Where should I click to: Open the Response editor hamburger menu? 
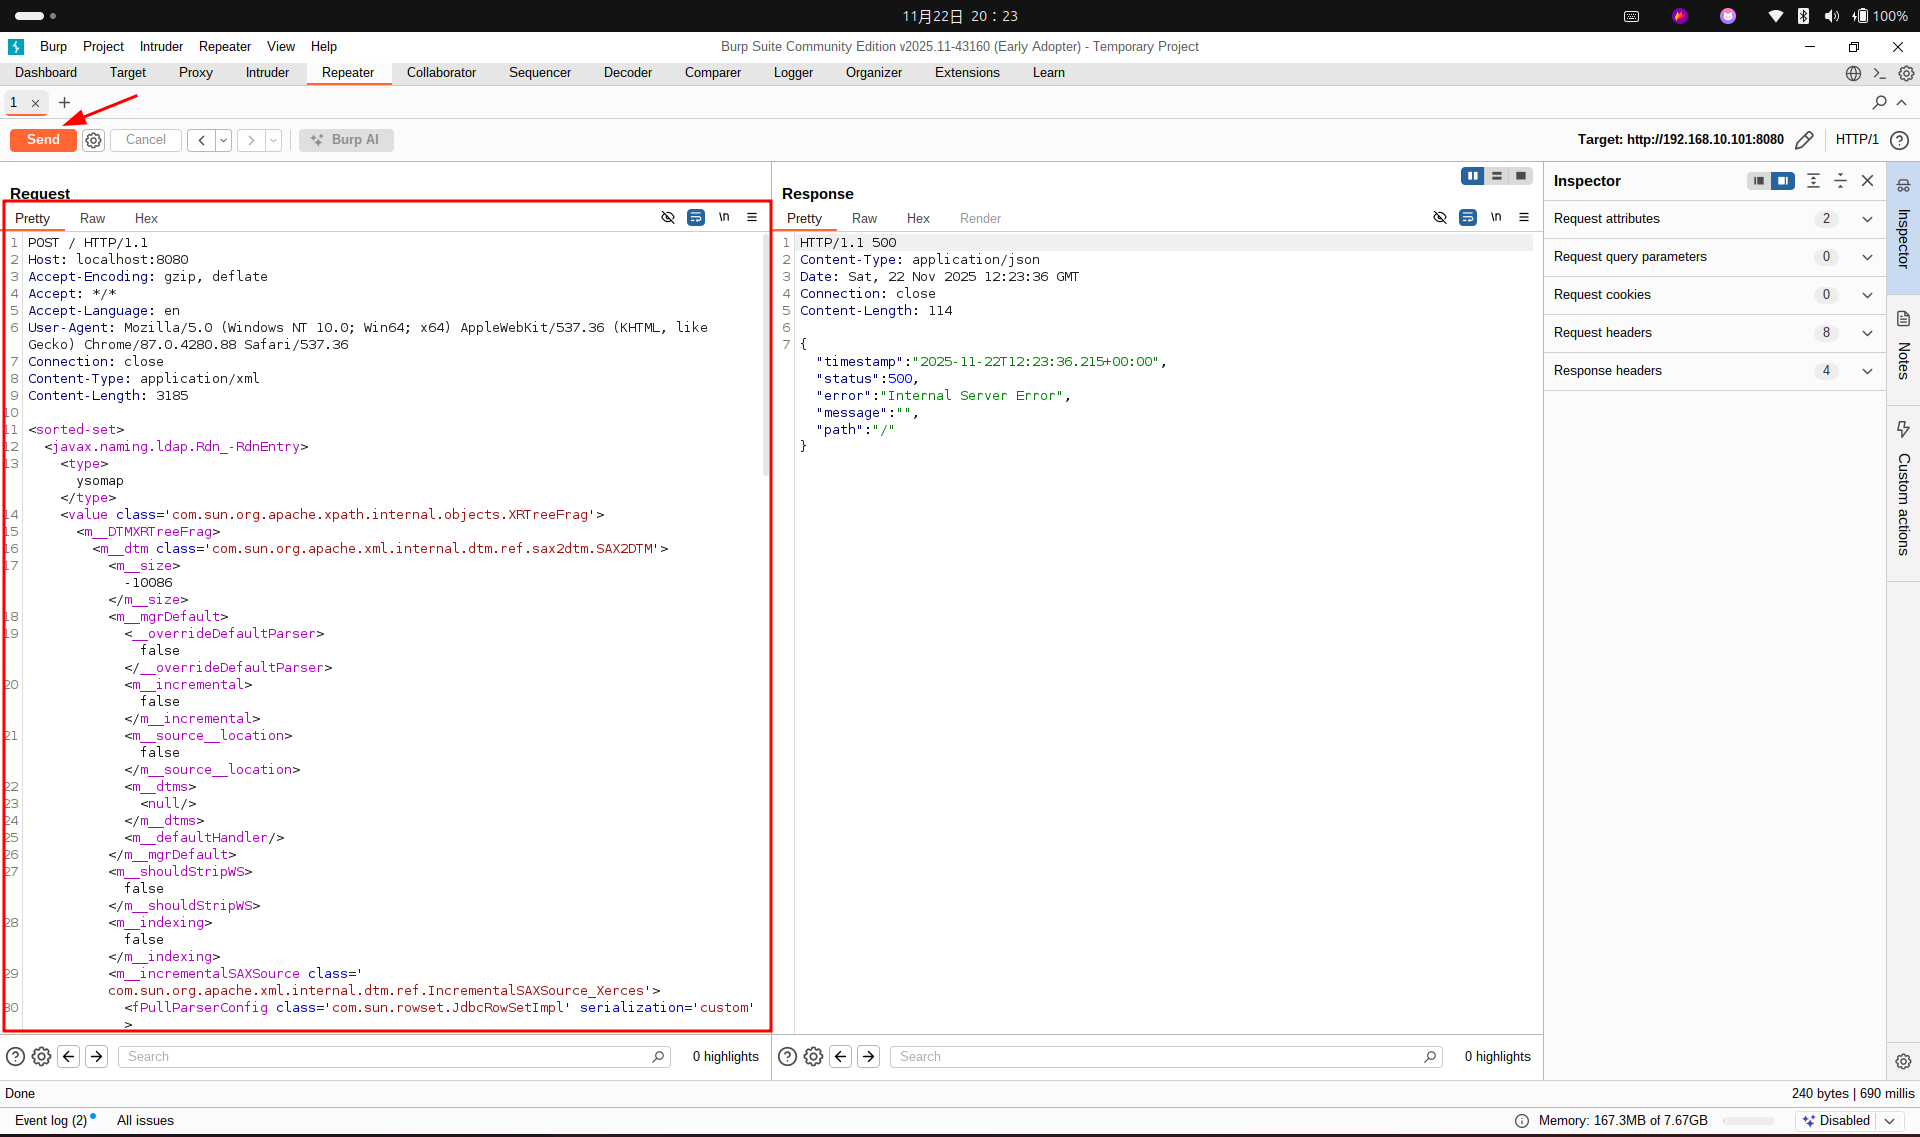1524,217
